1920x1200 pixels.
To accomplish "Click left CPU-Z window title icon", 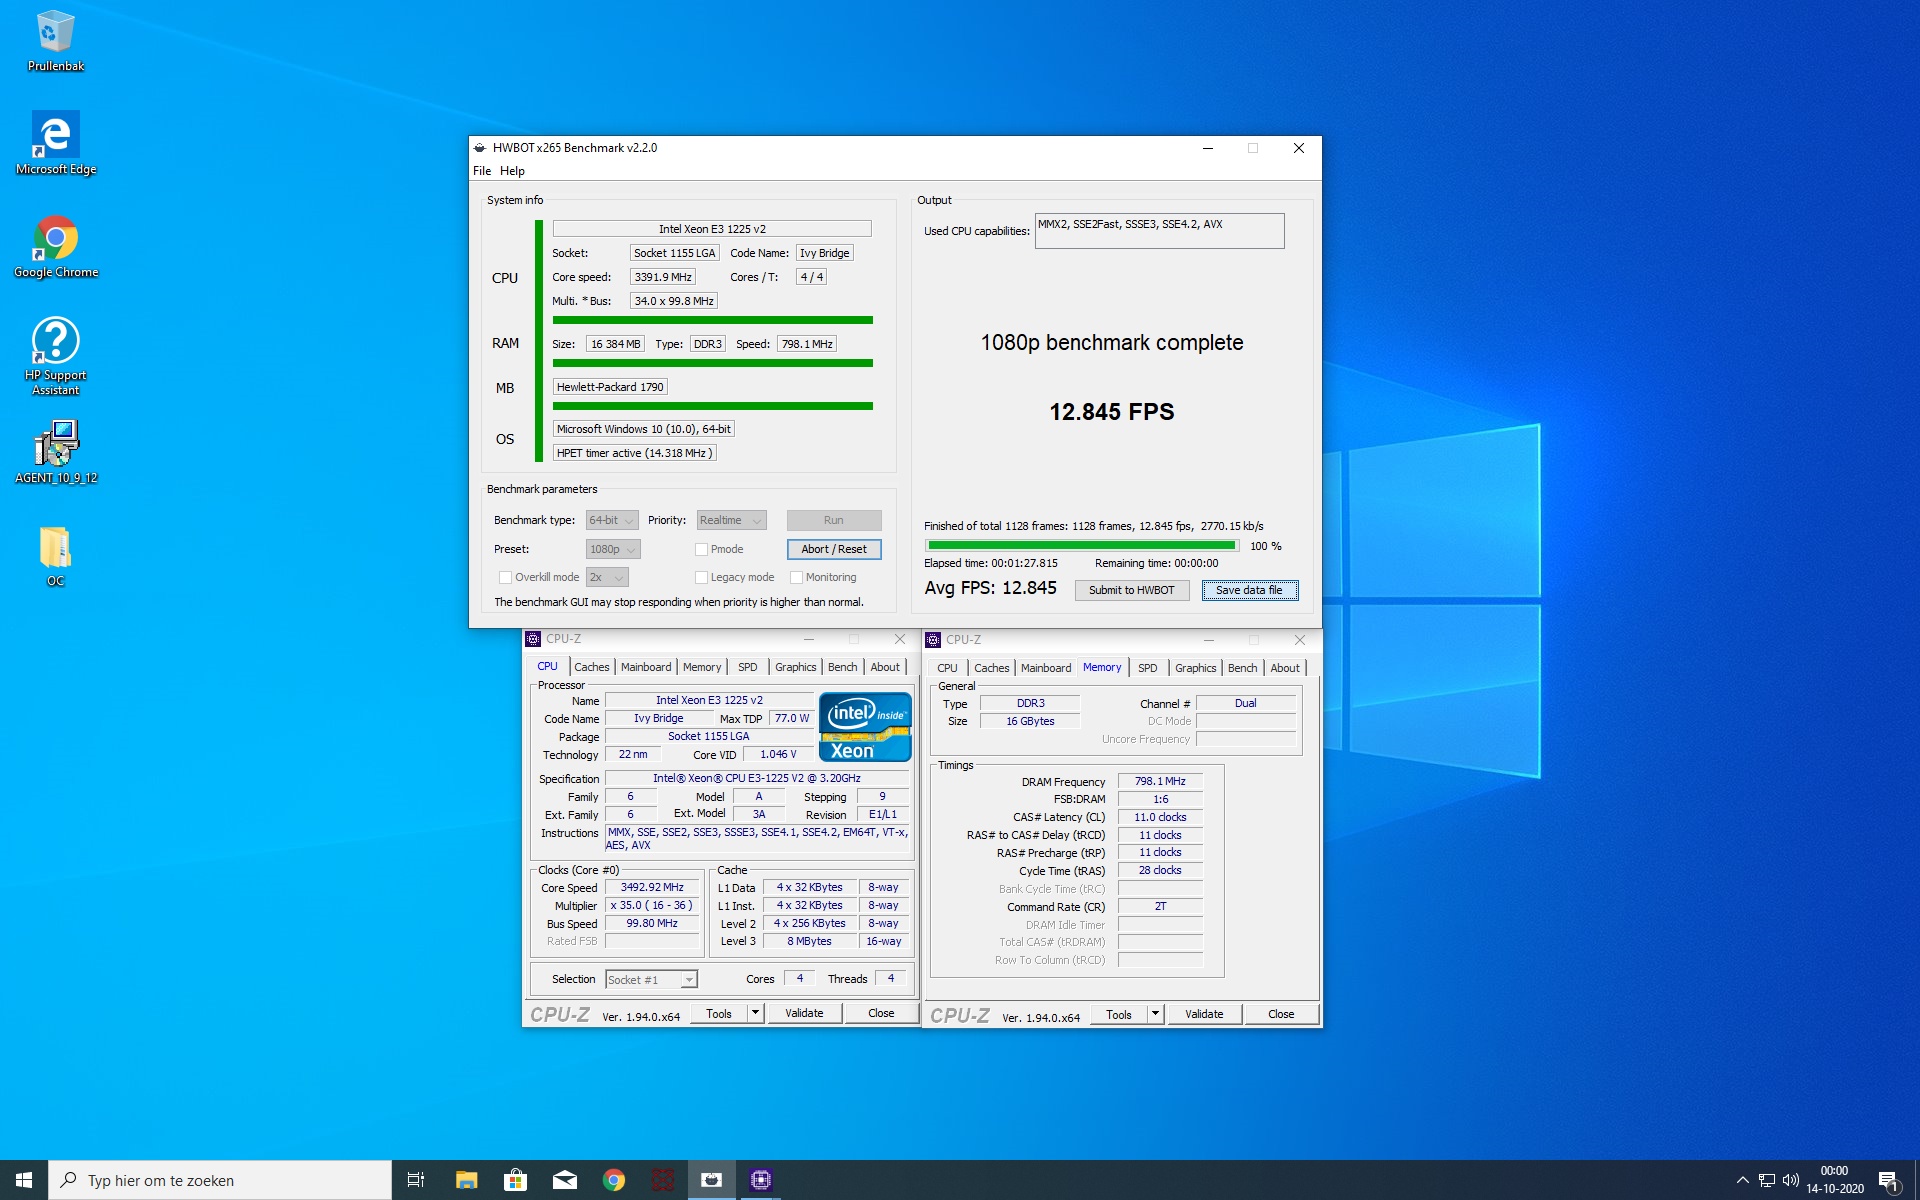I will pos(533,639).
